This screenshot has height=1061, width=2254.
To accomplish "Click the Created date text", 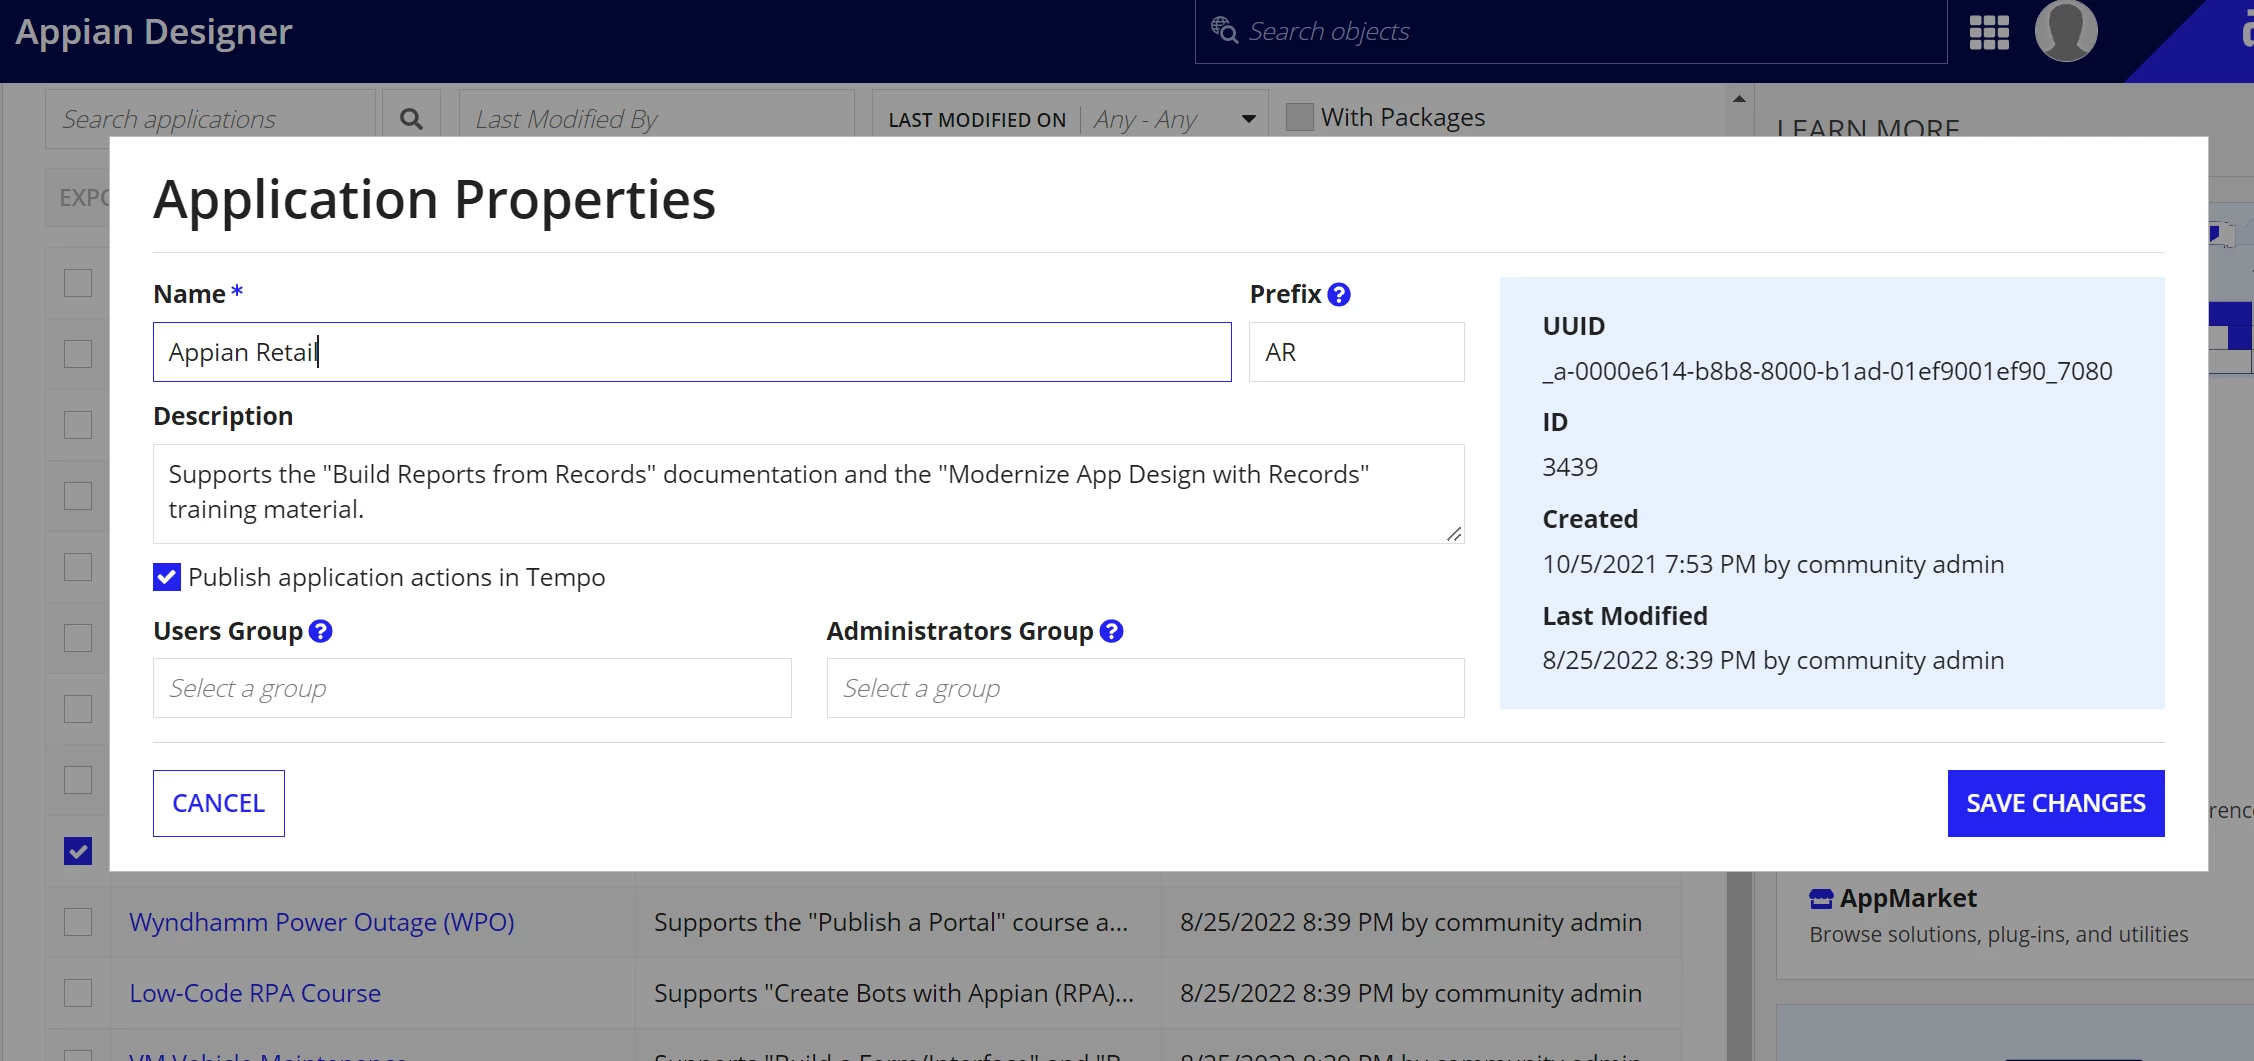I will [x=1774, y=564].
